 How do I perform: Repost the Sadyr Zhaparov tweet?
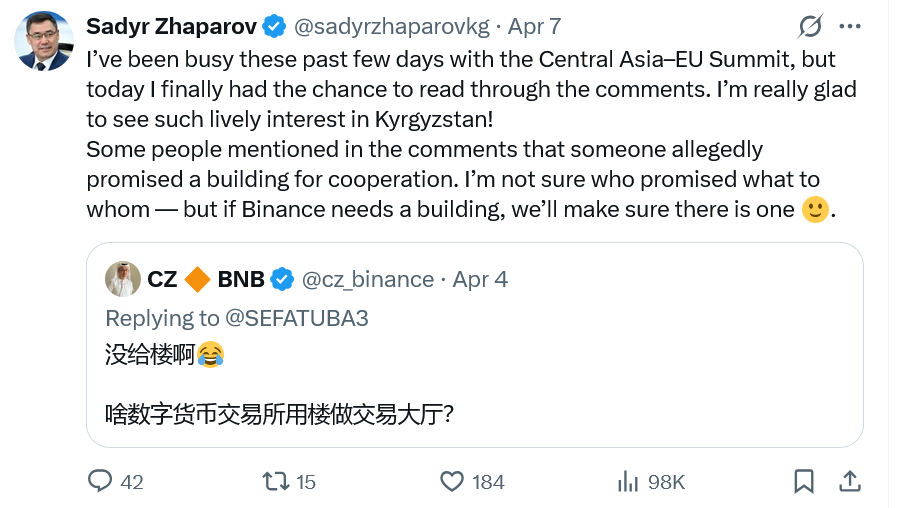pyautogui.click(x=275, y=481)
